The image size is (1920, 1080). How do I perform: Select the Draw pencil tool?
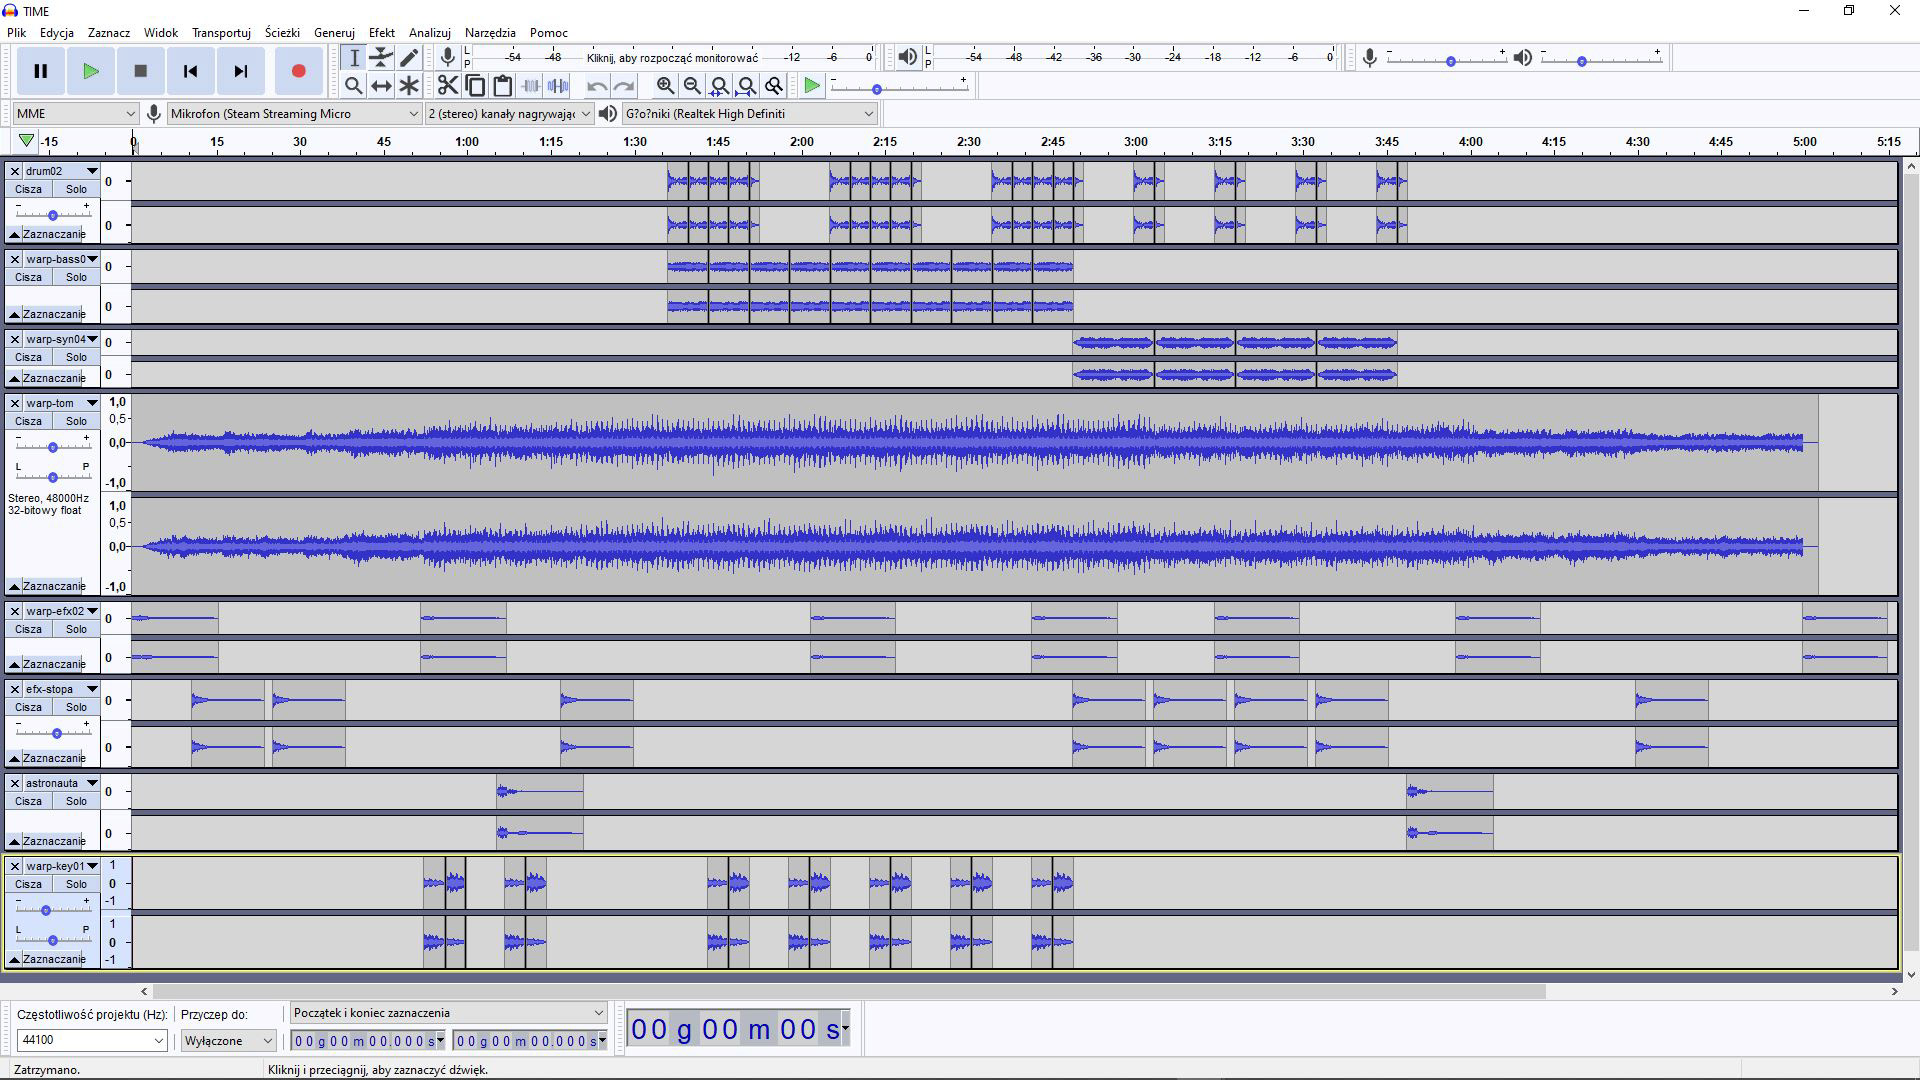coord(409,57)
